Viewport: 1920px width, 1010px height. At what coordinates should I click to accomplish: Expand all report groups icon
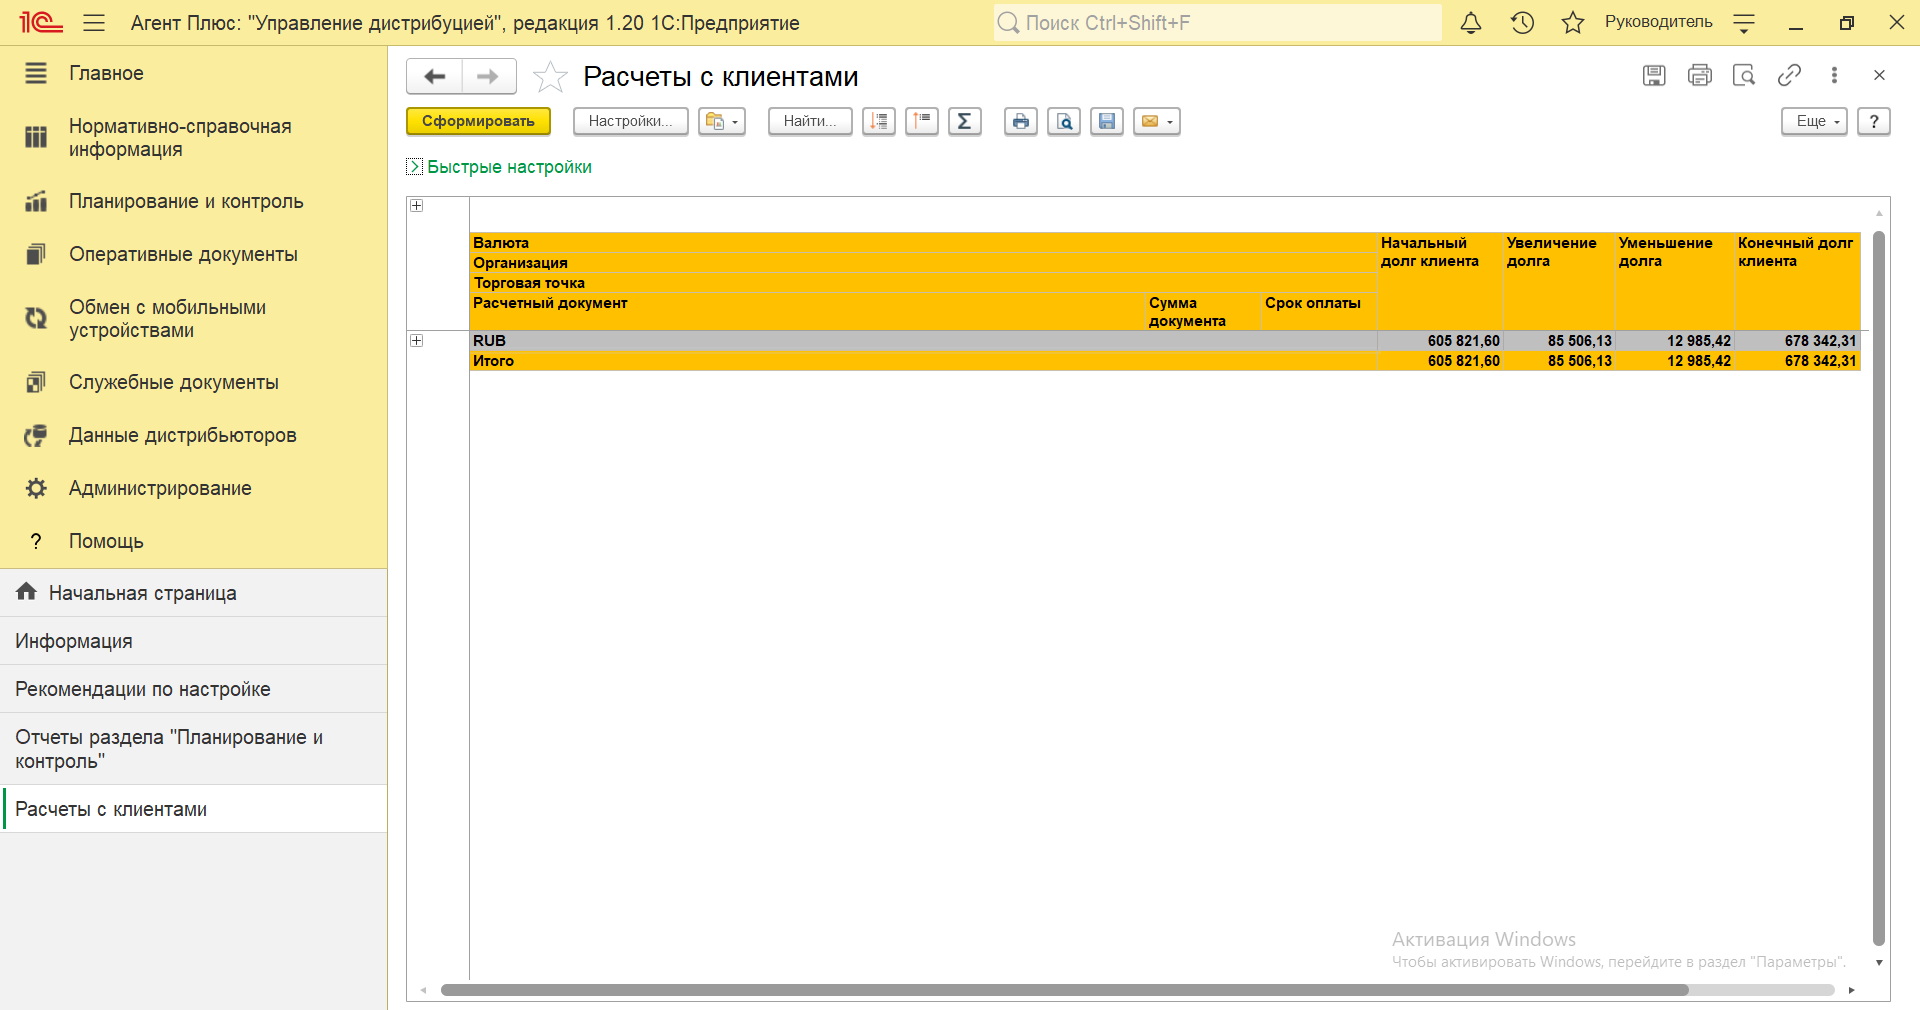[x=879, y=121]
